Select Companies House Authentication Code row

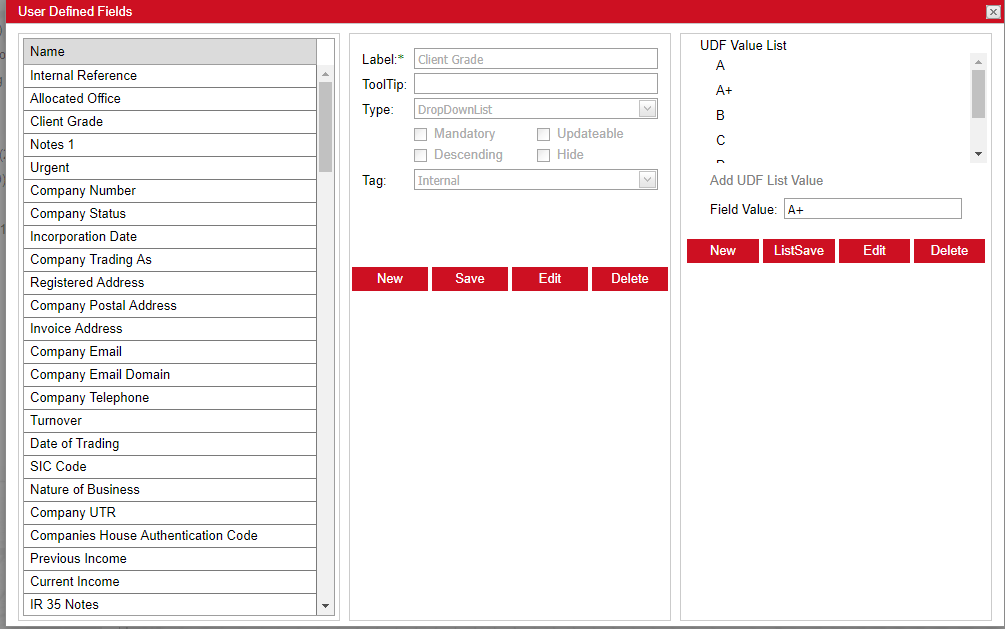(x=170, y=536)
